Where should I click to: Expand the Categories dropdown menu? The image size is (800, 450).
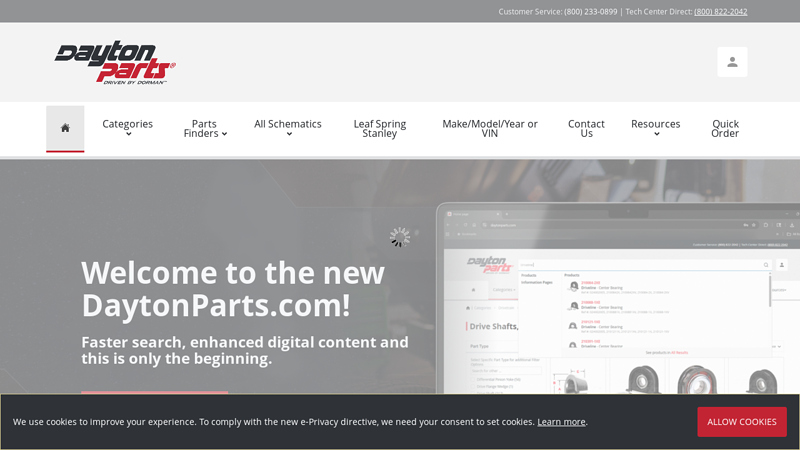(x=128, y=128)
